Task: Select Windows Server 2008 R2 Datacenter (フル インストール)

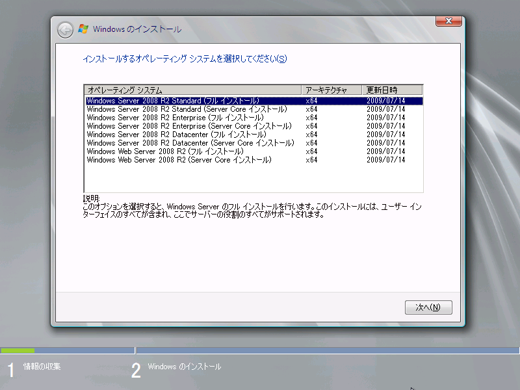Action: 254,135
